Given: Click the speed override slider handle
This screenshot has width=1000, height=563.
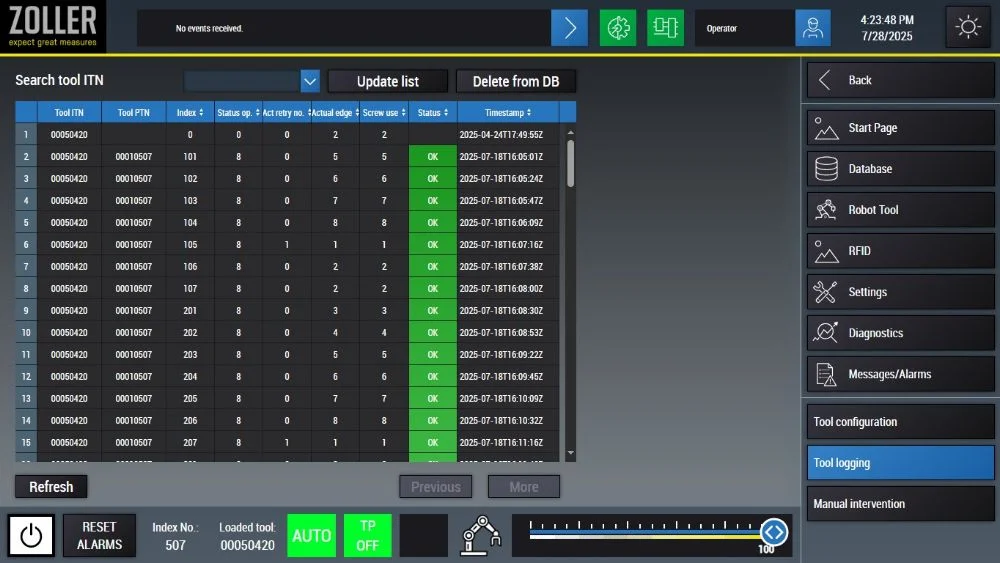Looking at the screenshot, I should point(773,533).
